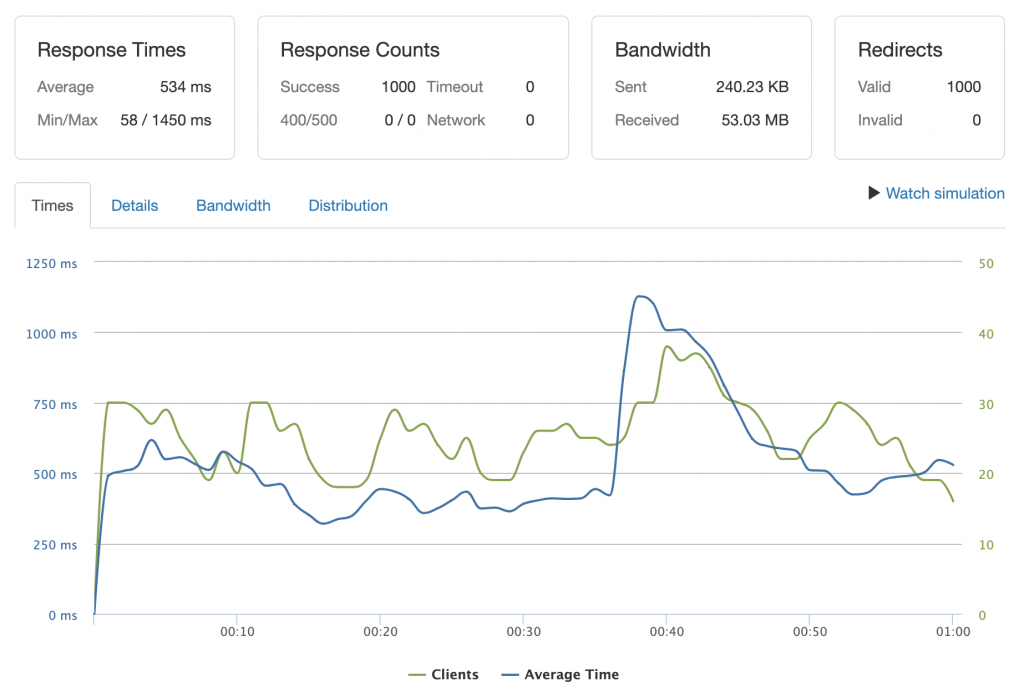The height and width of the screenshot is (697, 1024).
Task: Click the 01:00 time axis marker
Action: [953, 632]
